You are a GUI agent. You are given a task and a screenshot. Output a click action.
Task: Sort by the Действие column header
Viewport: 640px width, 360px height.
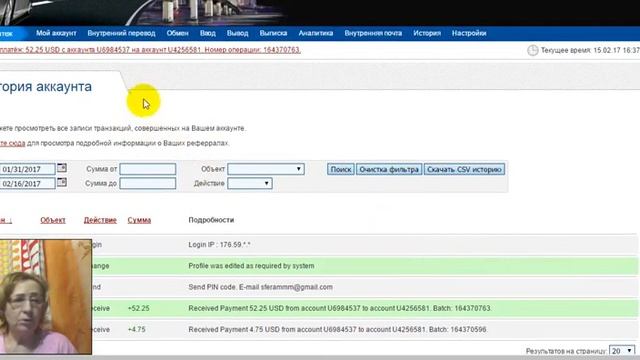(x=100, y=220)
